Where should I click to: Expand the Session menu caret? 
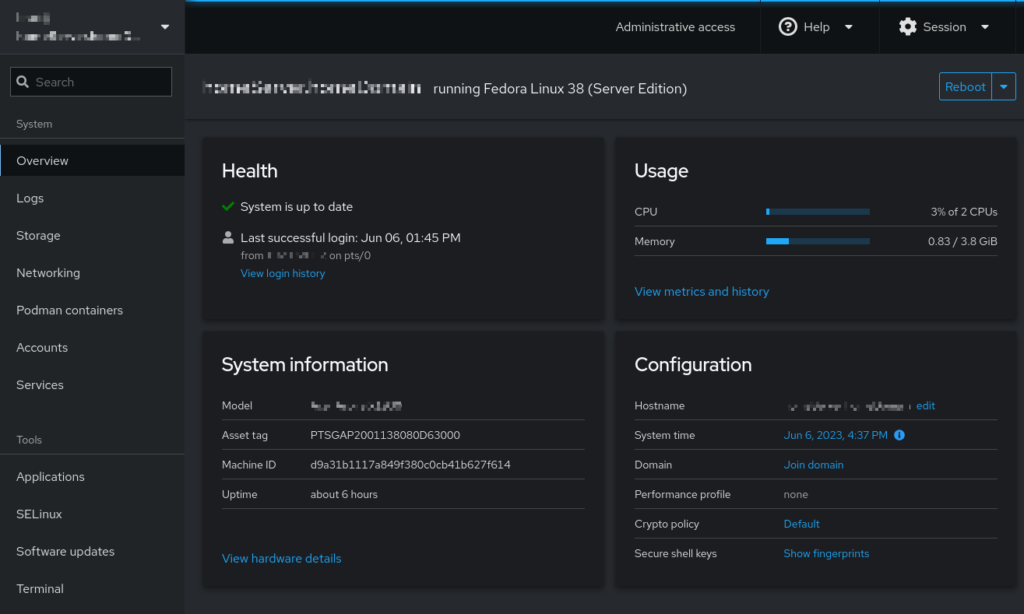tap(984, 27)
